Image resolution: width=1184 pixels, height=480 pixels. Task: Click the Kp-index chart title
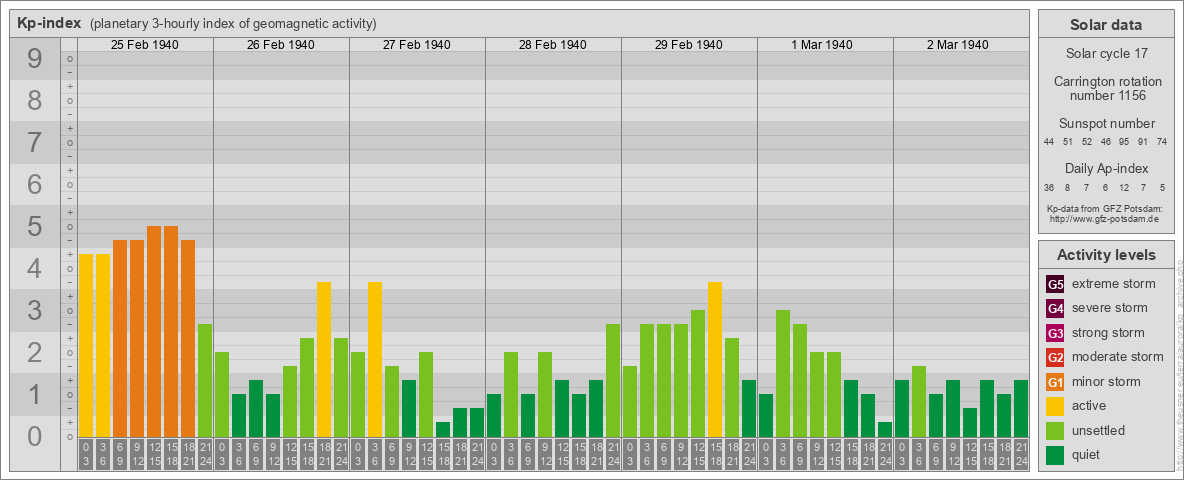click(48, 23)
